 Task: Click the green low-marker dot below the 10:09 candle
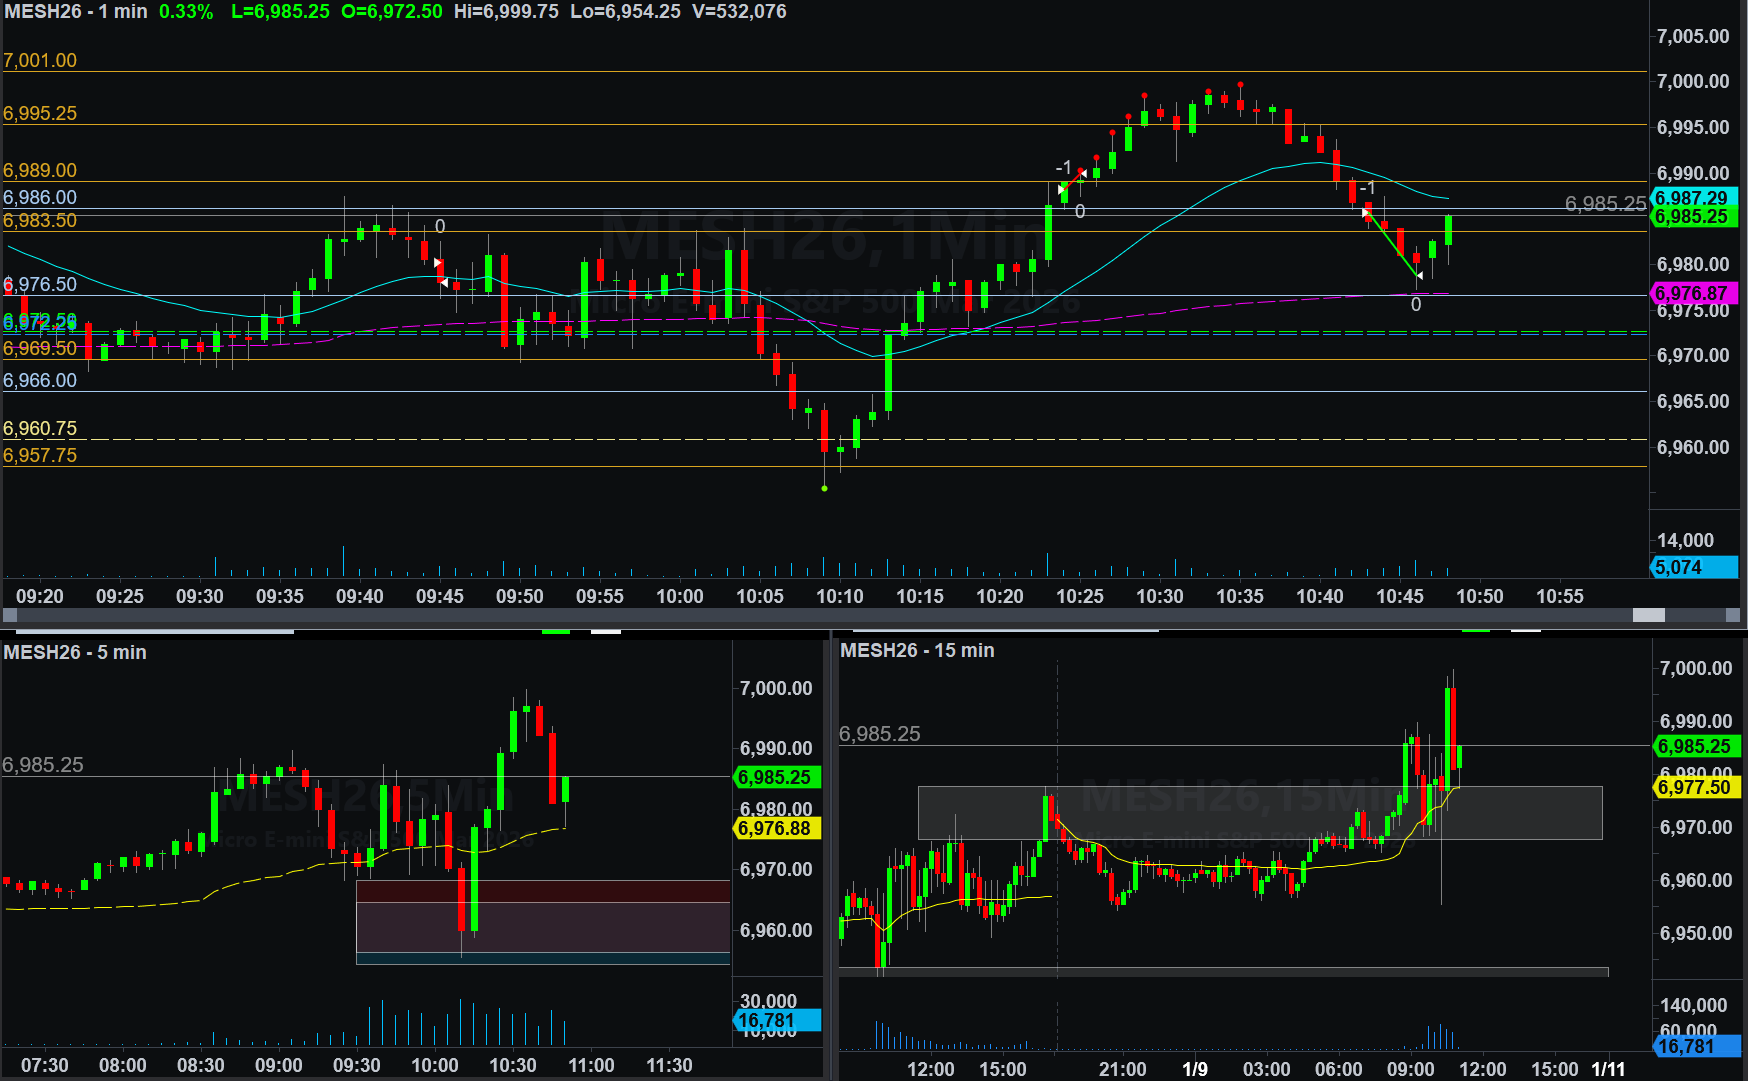click(824, 488)
